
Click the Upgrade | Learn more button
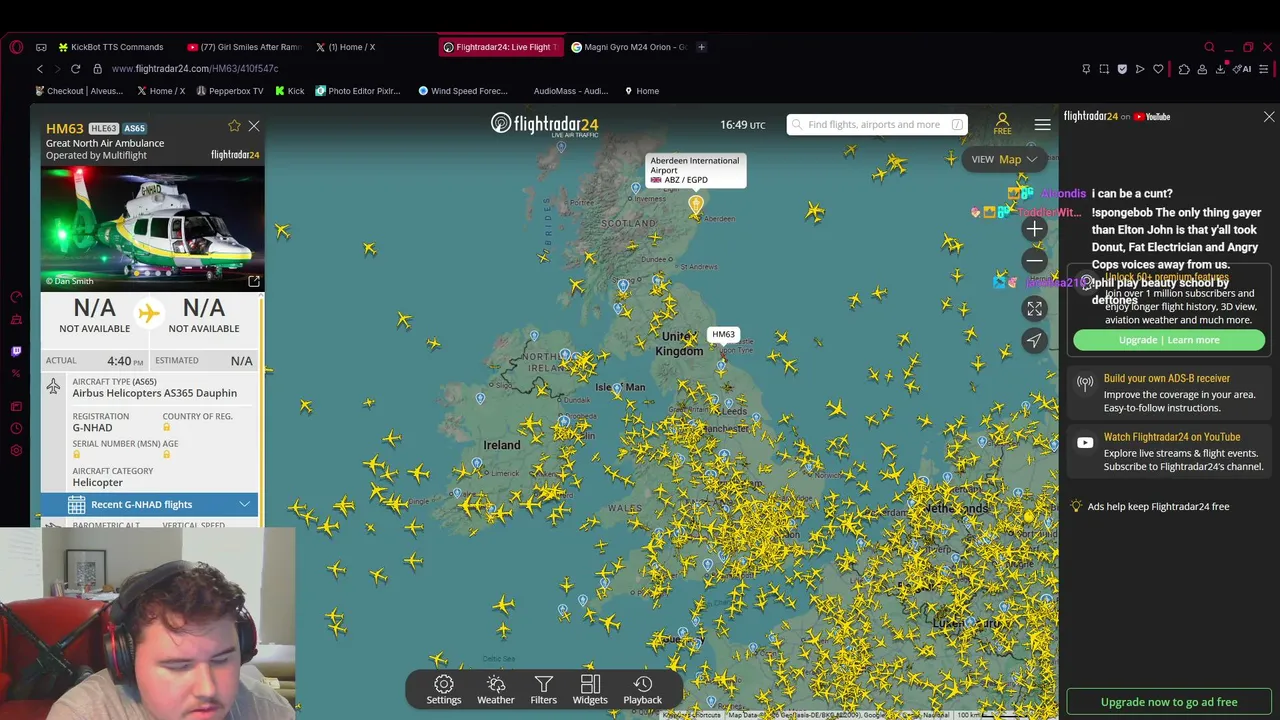point(1169,340)
